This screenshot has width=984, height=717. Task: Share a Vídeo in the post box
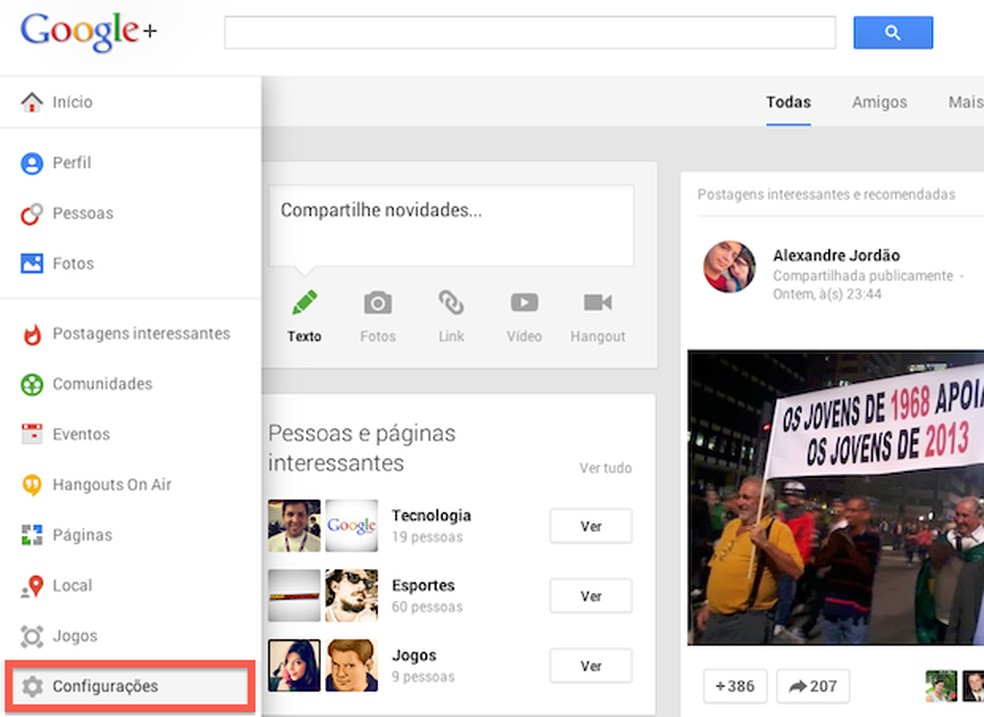tap(523, 315)
